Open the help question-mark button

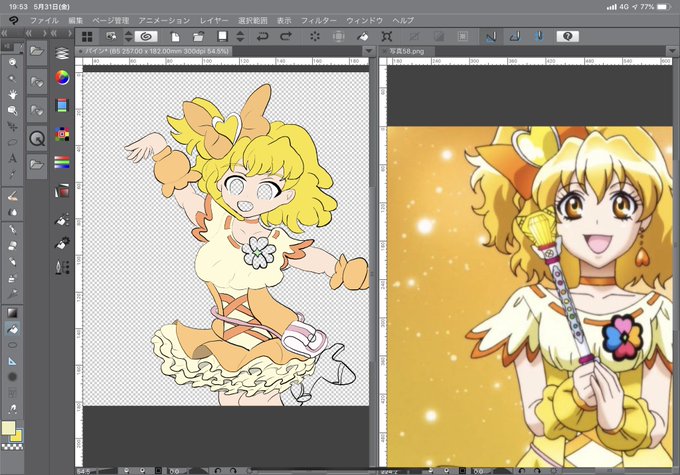pyautogui.click(x=568, y=36)
